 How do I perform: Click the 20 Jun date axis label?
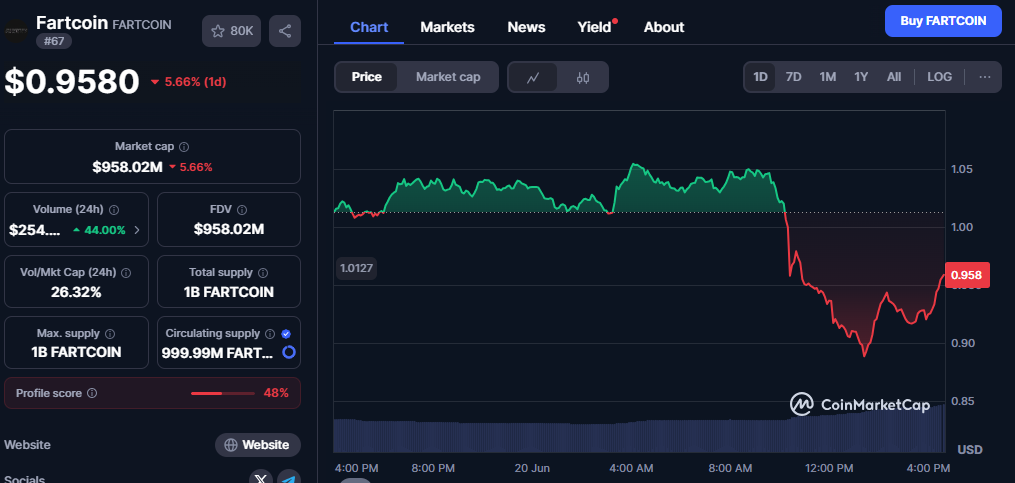[x=530, y=468]
